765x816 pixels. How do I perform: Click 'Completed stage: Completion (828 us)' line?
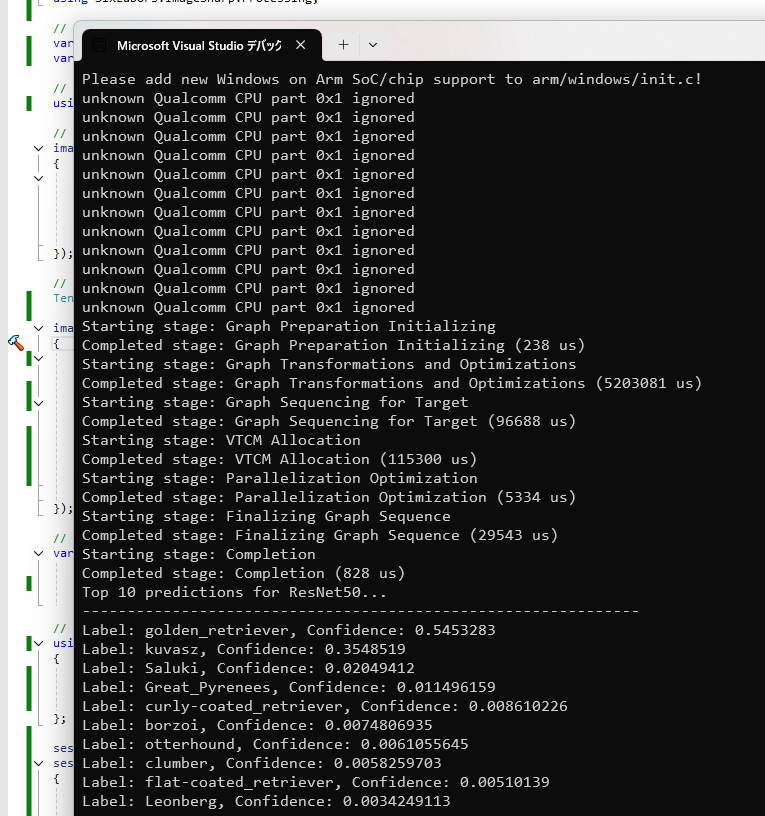pos(244,573)
